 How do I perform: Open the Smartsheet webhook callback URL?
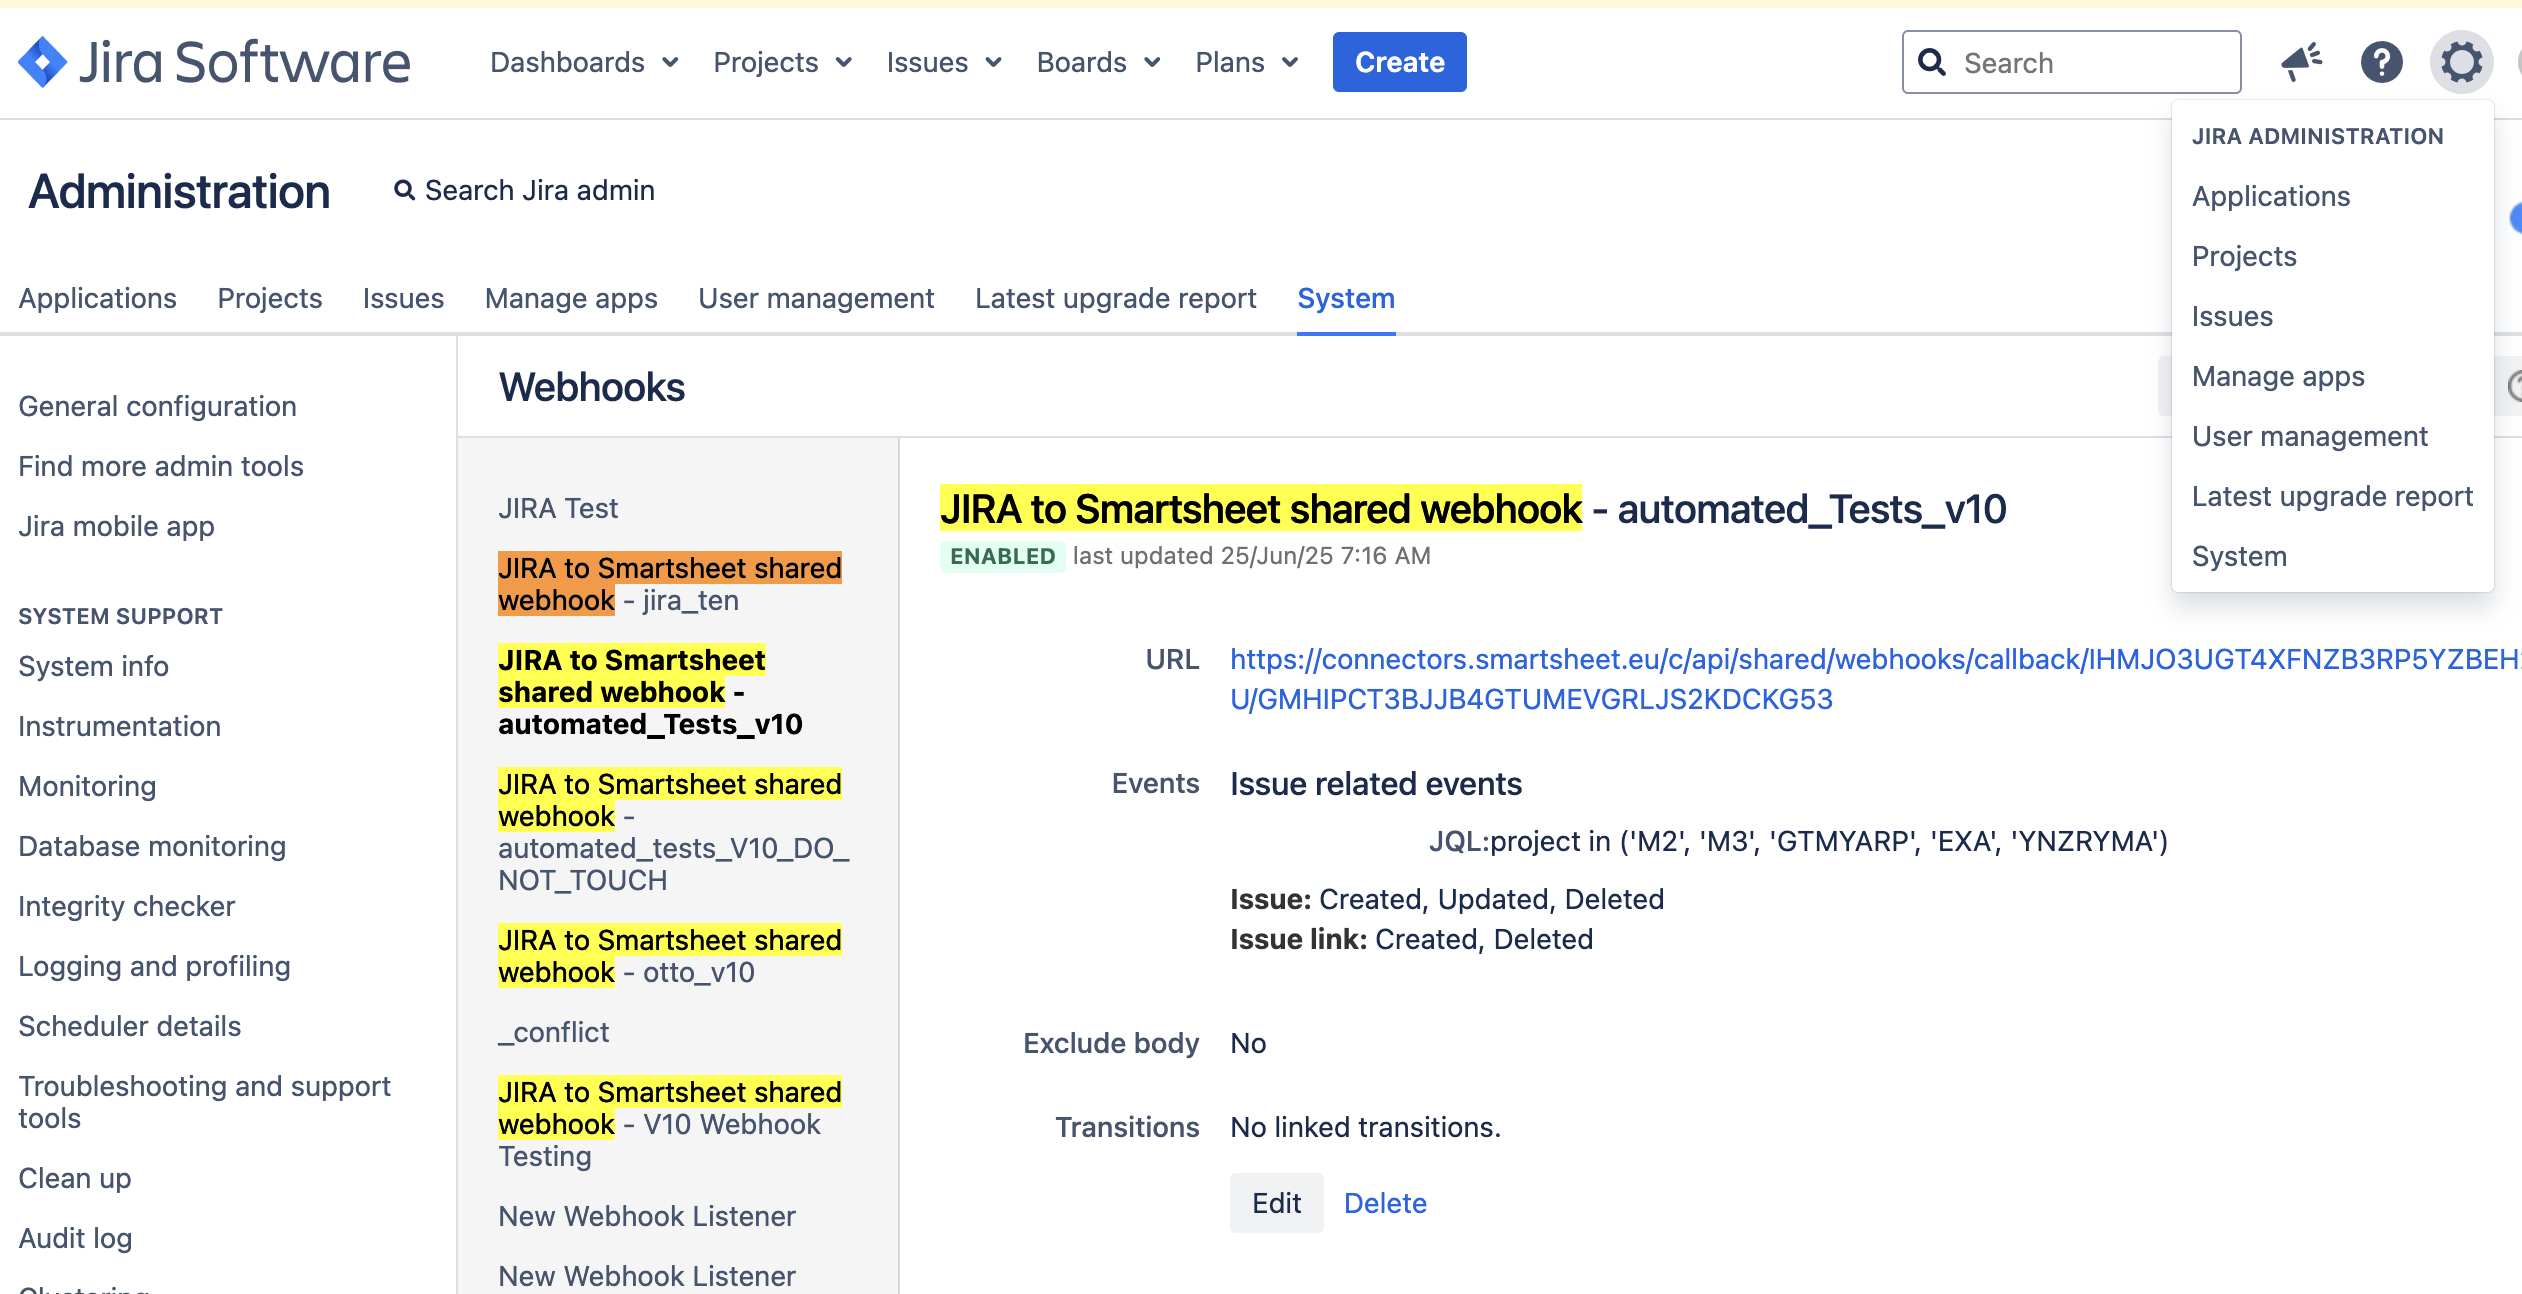click(1875, 679)
